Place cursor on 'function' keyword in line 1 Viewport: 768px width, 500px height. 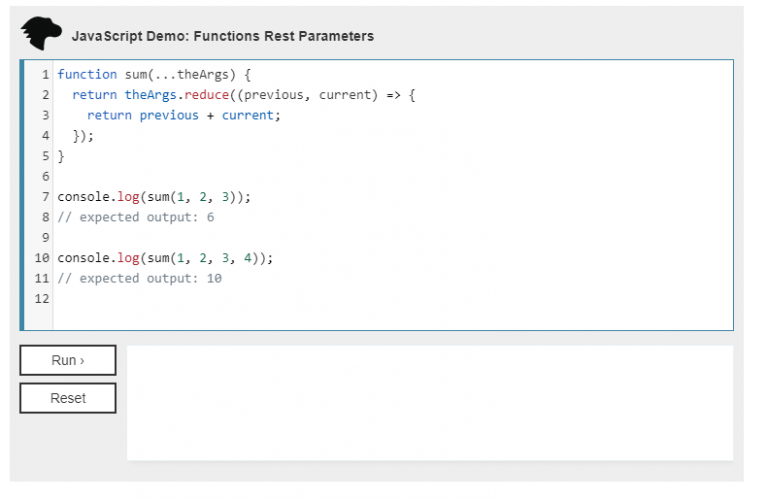pos(87,74)
